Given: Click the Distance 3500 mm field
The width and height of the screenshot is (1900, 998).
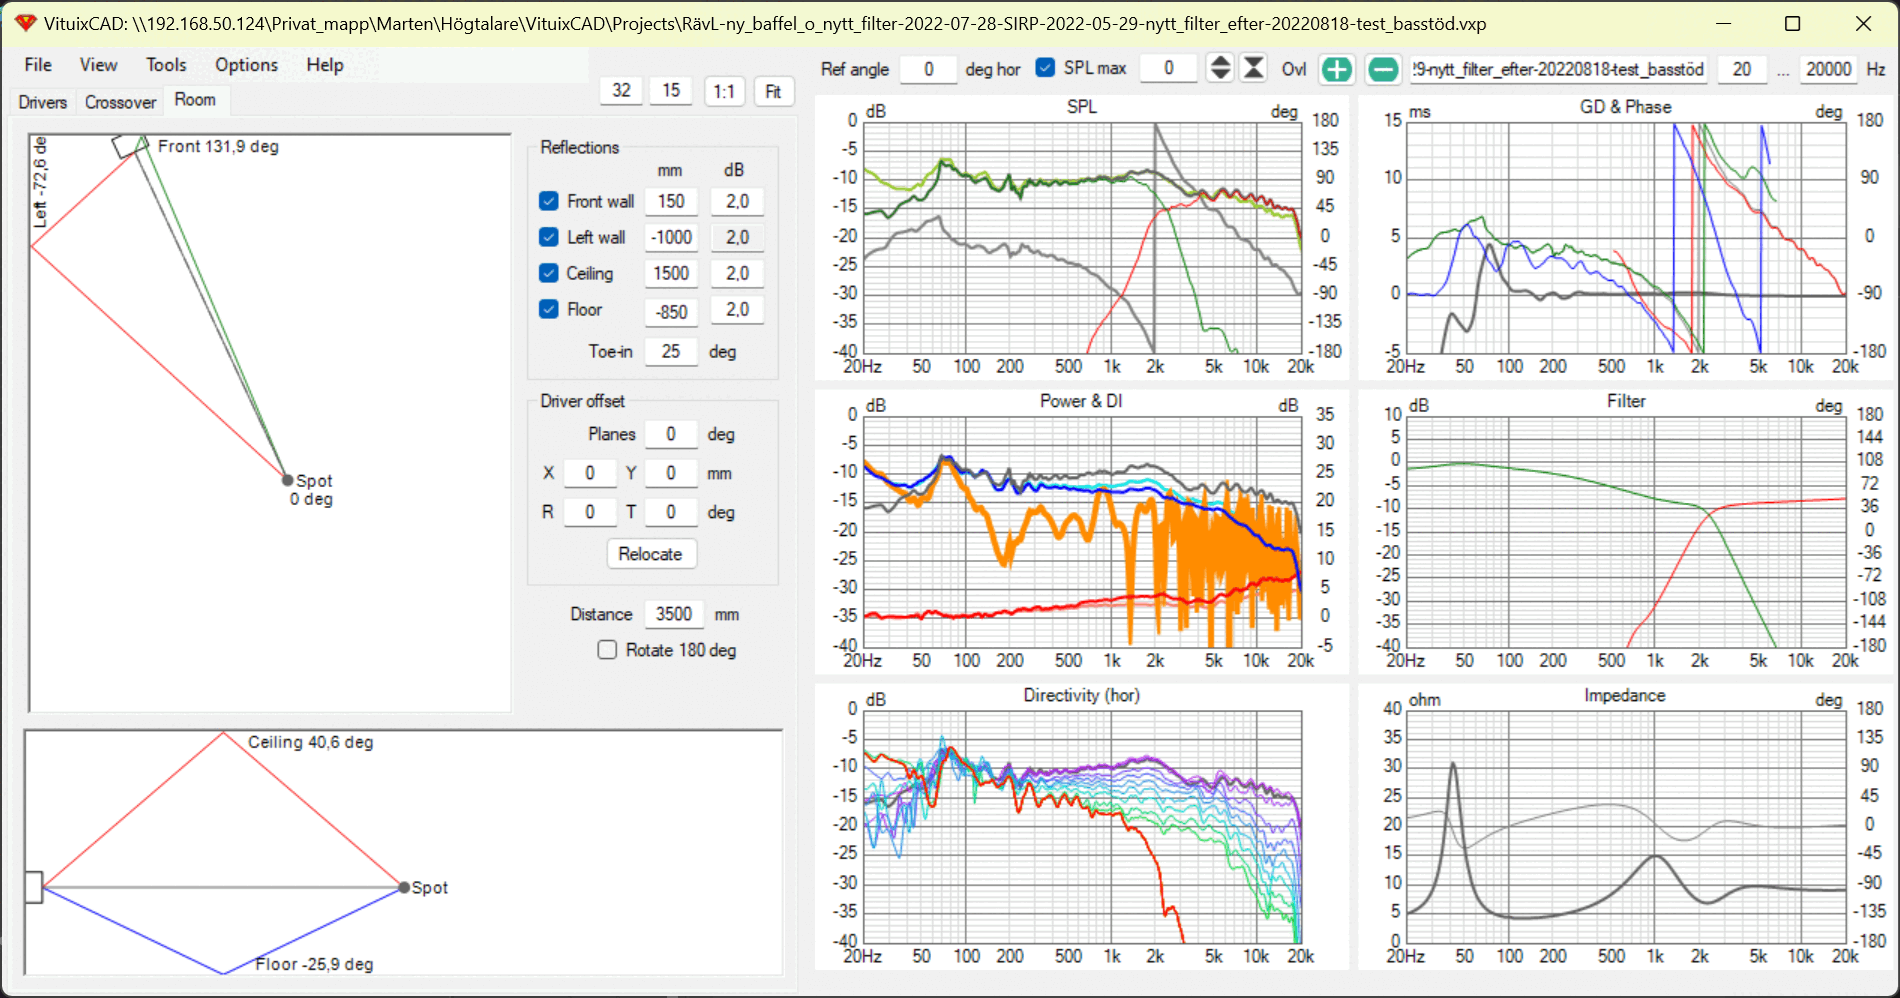Looking at the screenshot, I should 674,614.
